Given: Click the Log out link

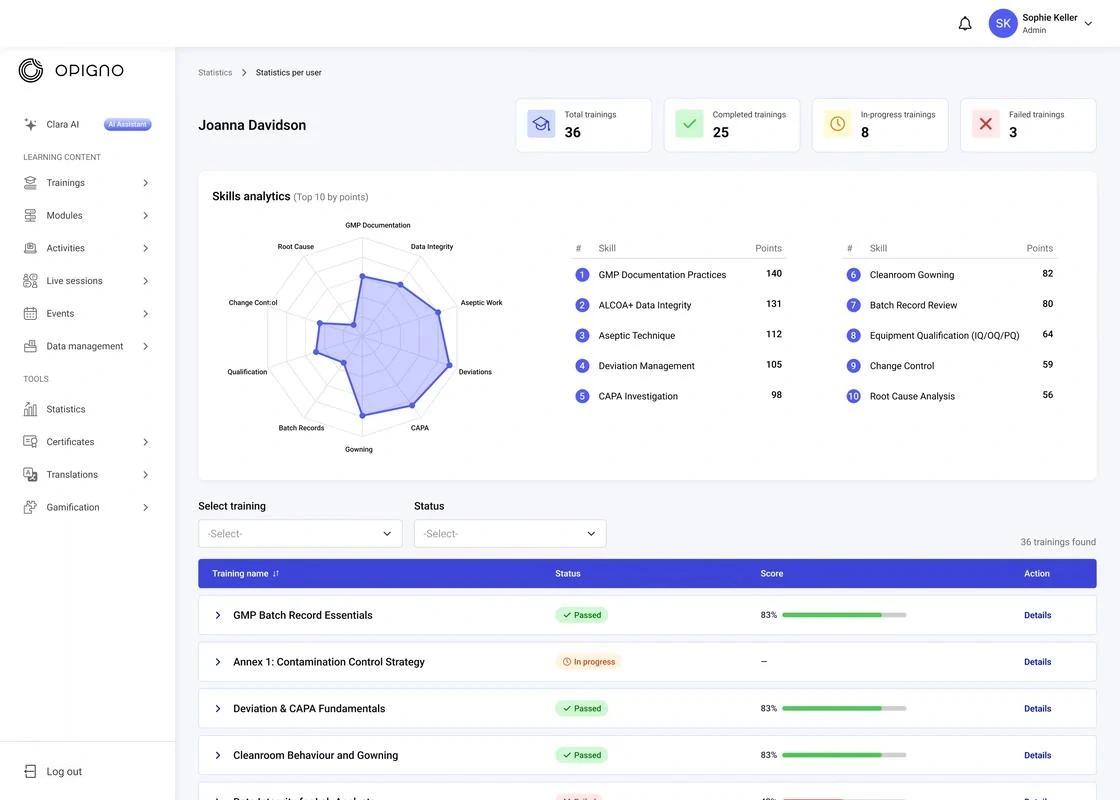Looking at the screenshot, I should pos(64,771).
